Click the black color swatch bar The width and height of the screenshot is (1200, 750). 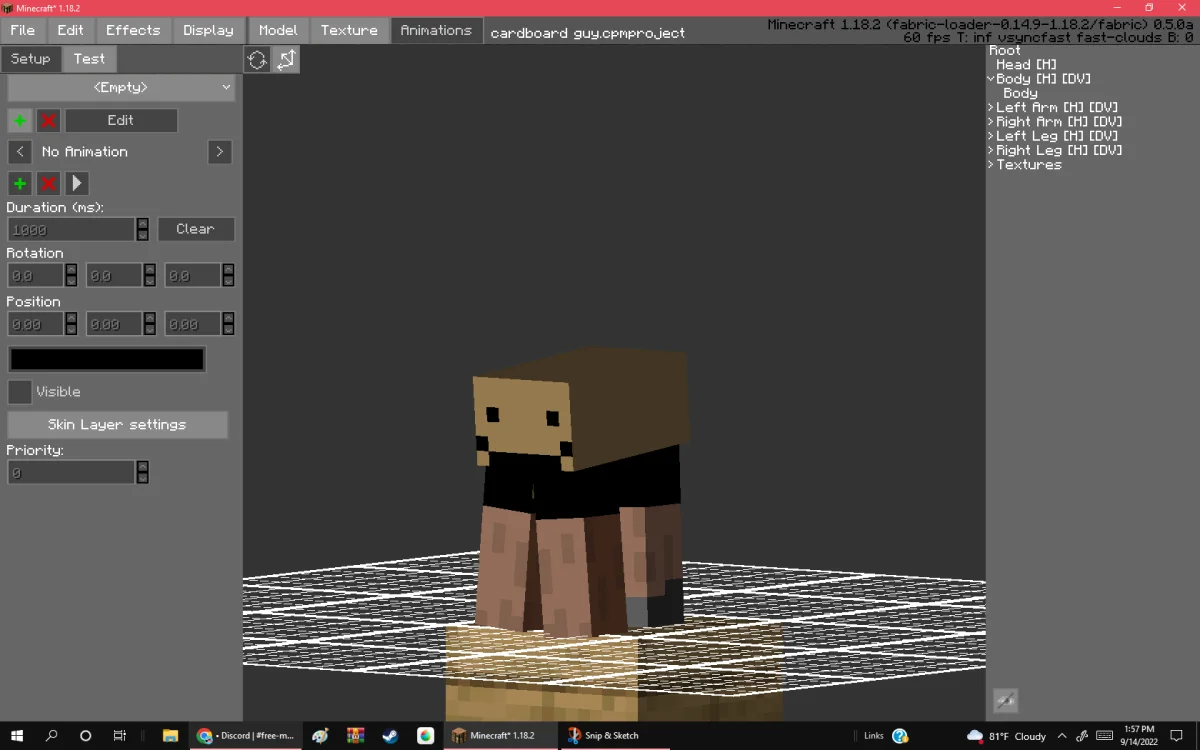[107, 360]
